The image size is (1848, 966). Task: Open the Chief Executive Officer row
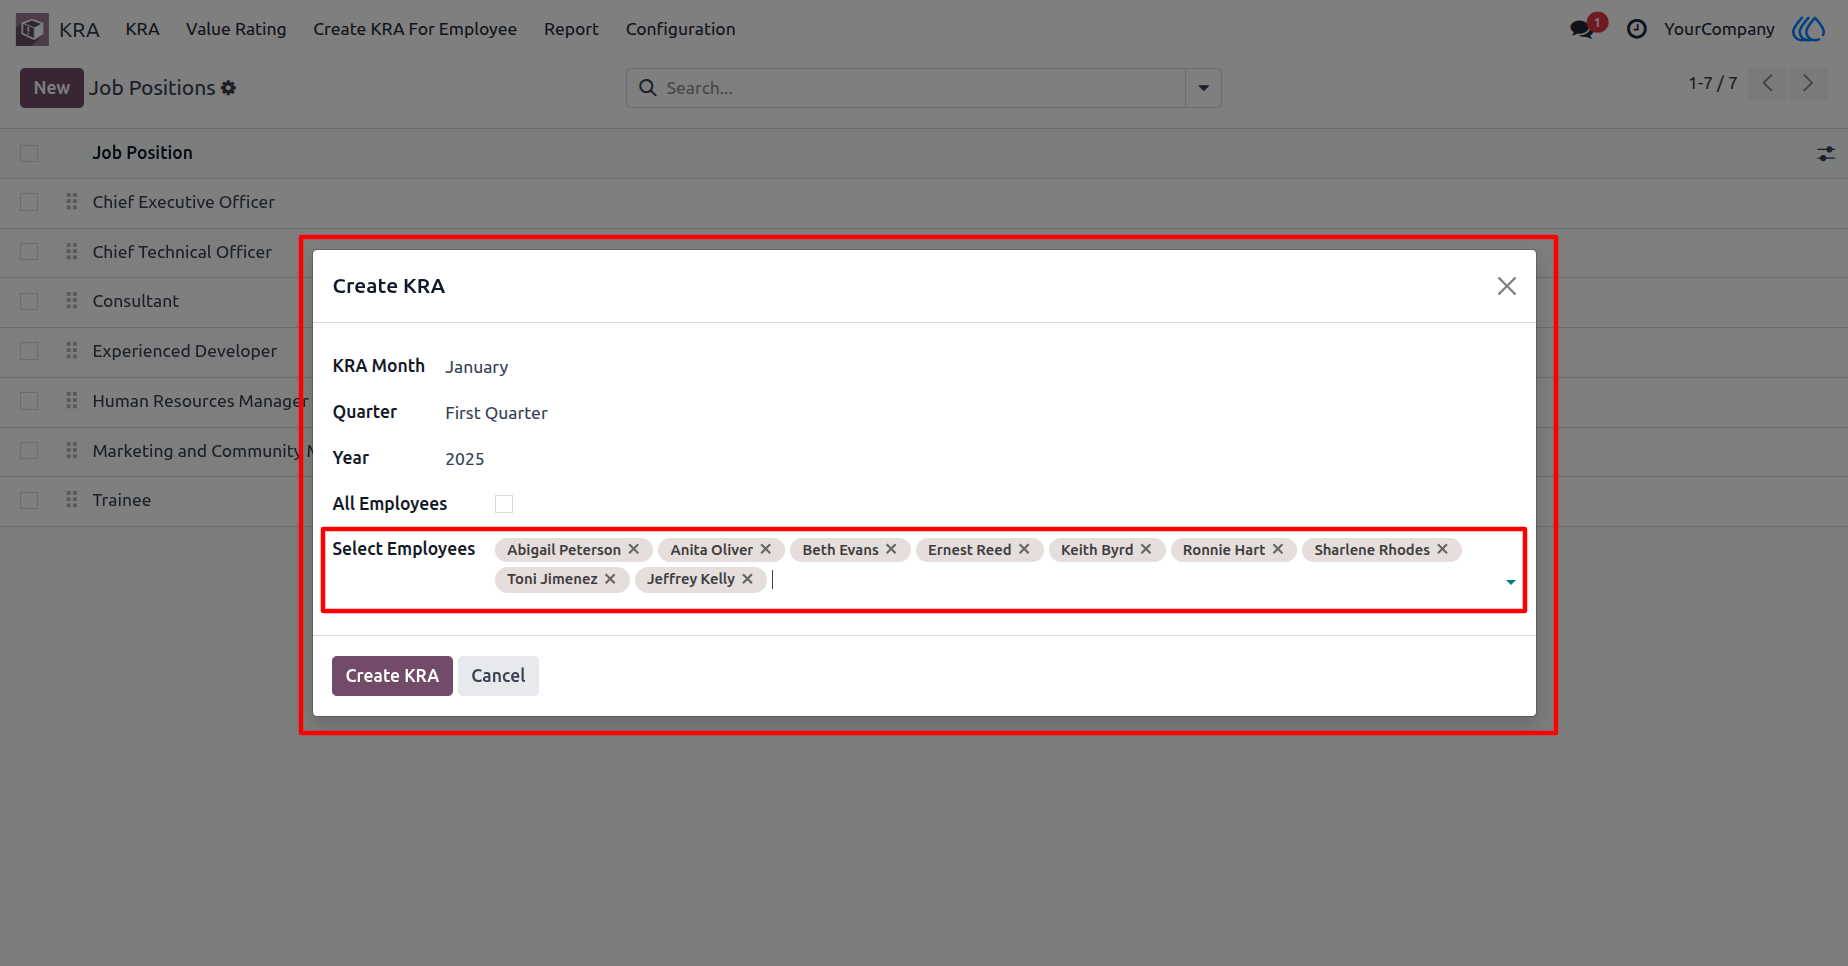pyautogui.click(x=184, y=202)
